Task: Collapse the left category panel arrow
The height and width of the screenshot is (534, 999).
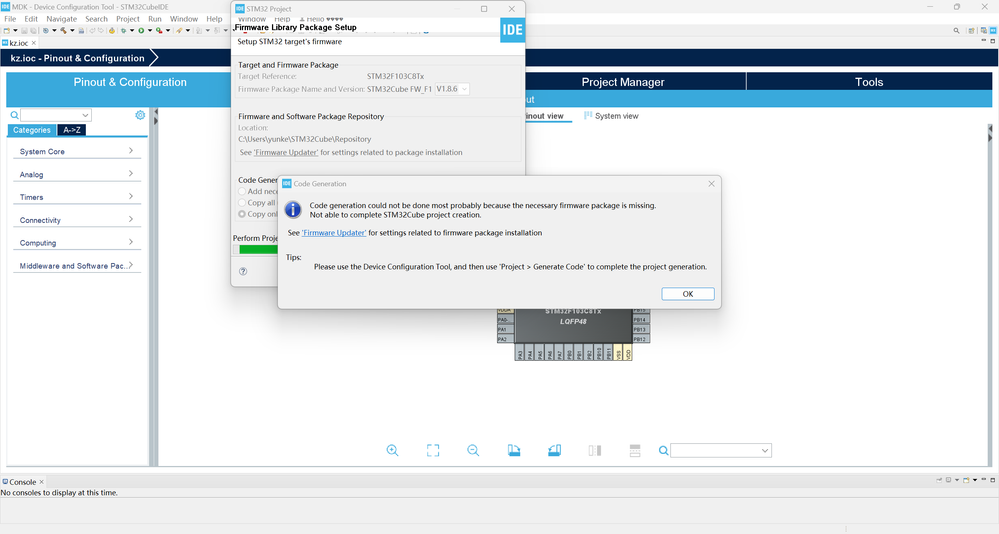Action: [x=155, y=112]
